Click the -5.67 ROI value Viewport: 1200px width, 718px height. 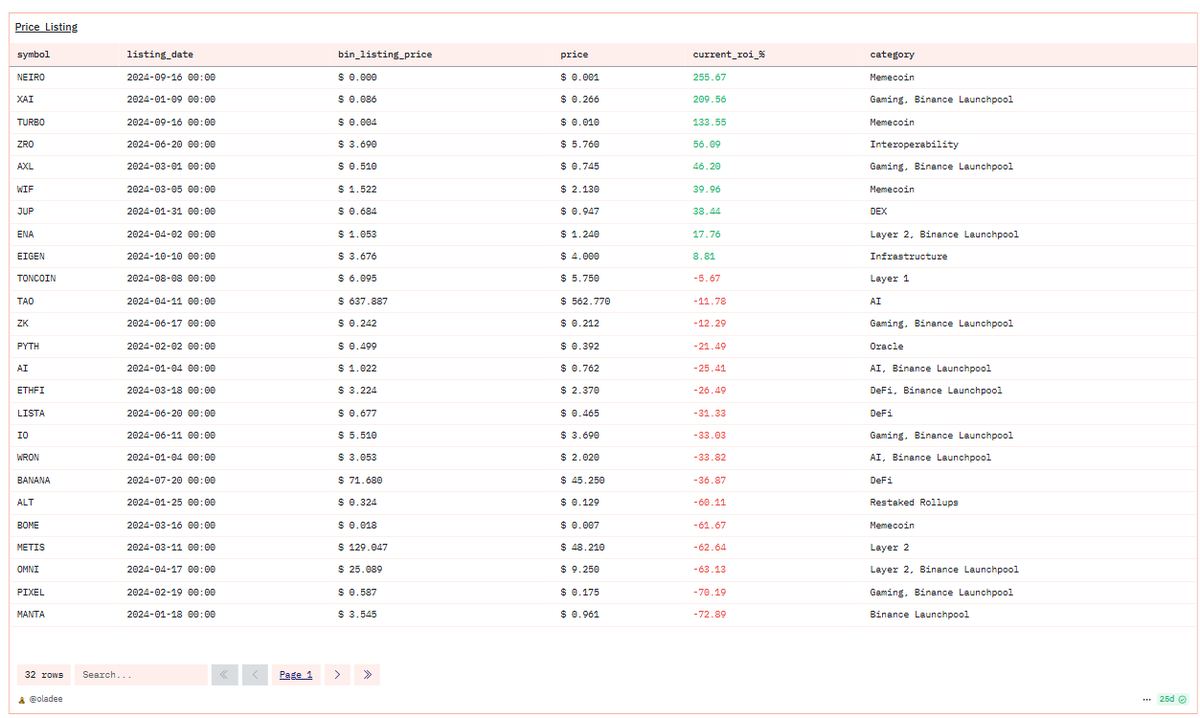coord(707,279)
